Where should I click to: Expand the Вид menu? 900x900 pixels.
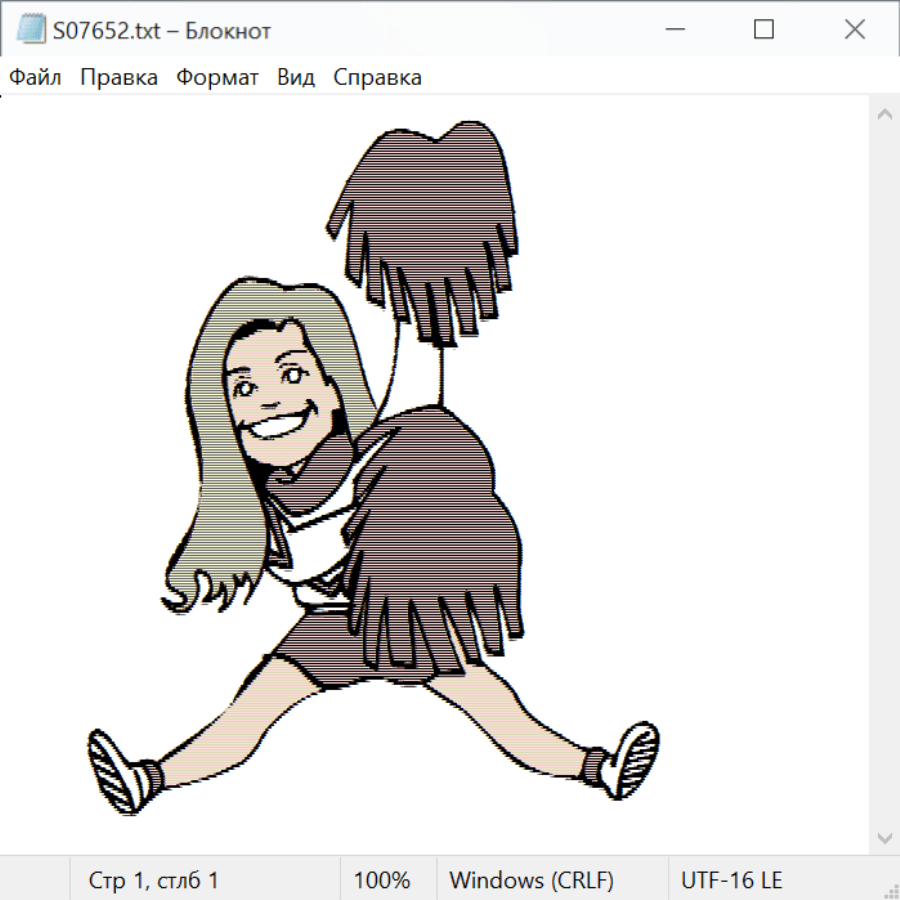pyautogui.click(x=296, y=77)
